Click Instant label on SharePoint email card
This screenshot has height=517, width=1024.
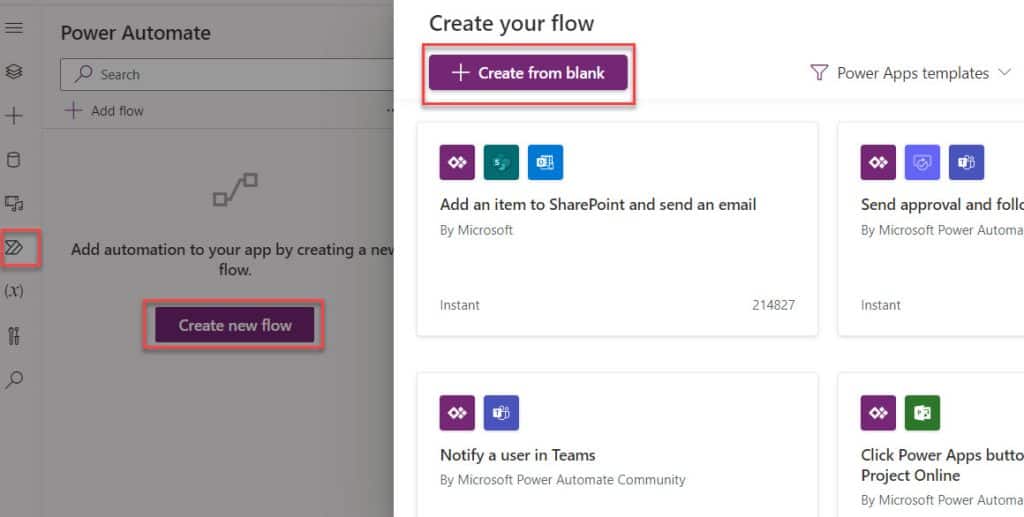(x=460, y=305)
